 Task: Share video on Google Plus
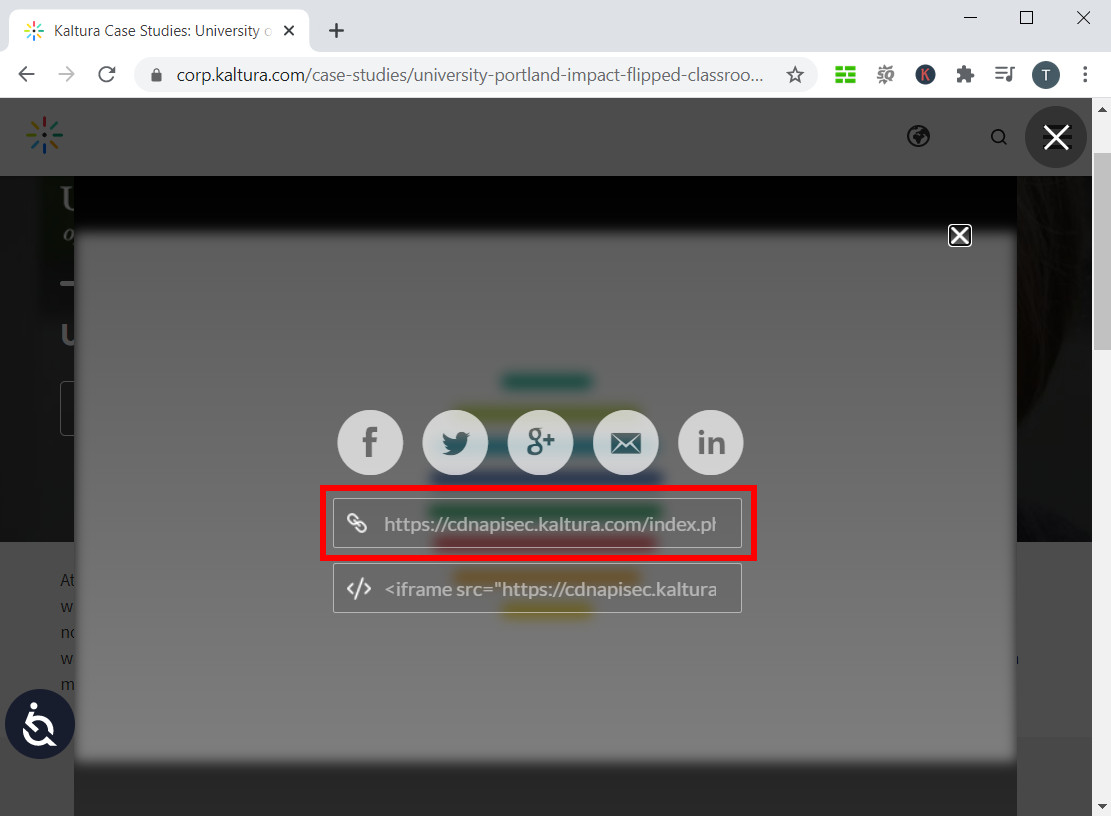tap(541, 443)
